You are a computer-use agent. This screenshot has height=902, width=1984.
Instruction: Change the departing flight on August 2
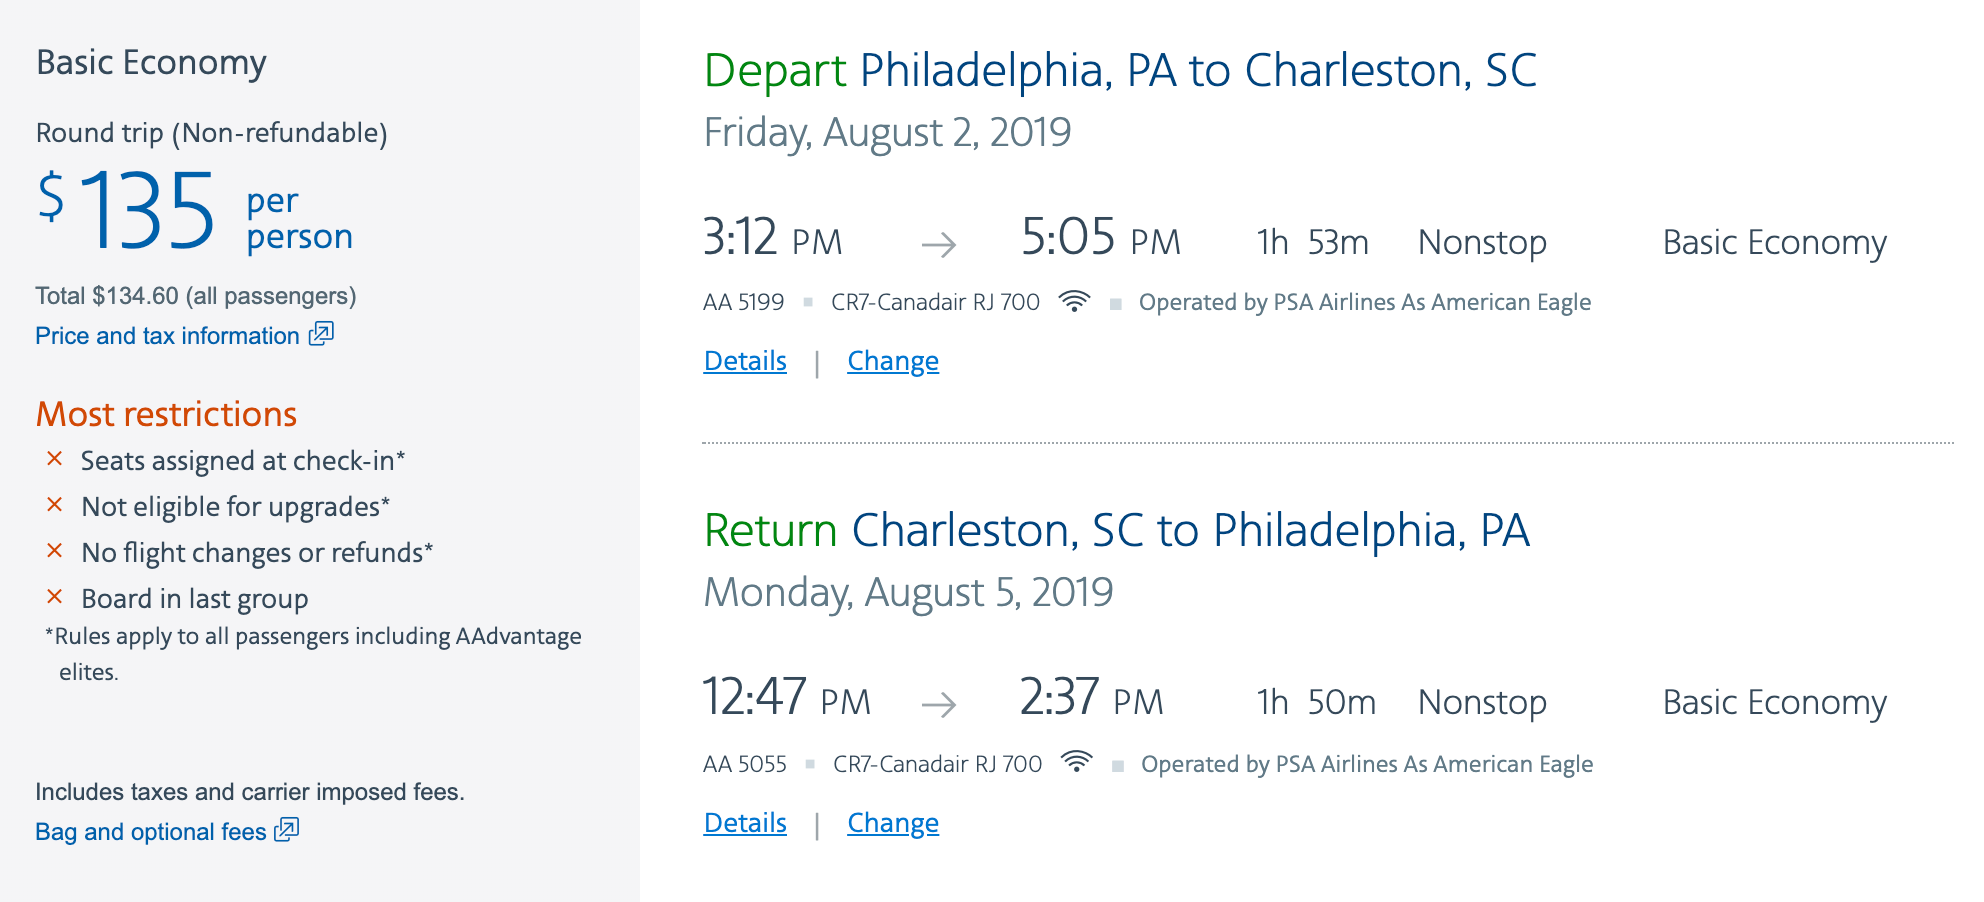pyautogui.click(x=893, y=361)
